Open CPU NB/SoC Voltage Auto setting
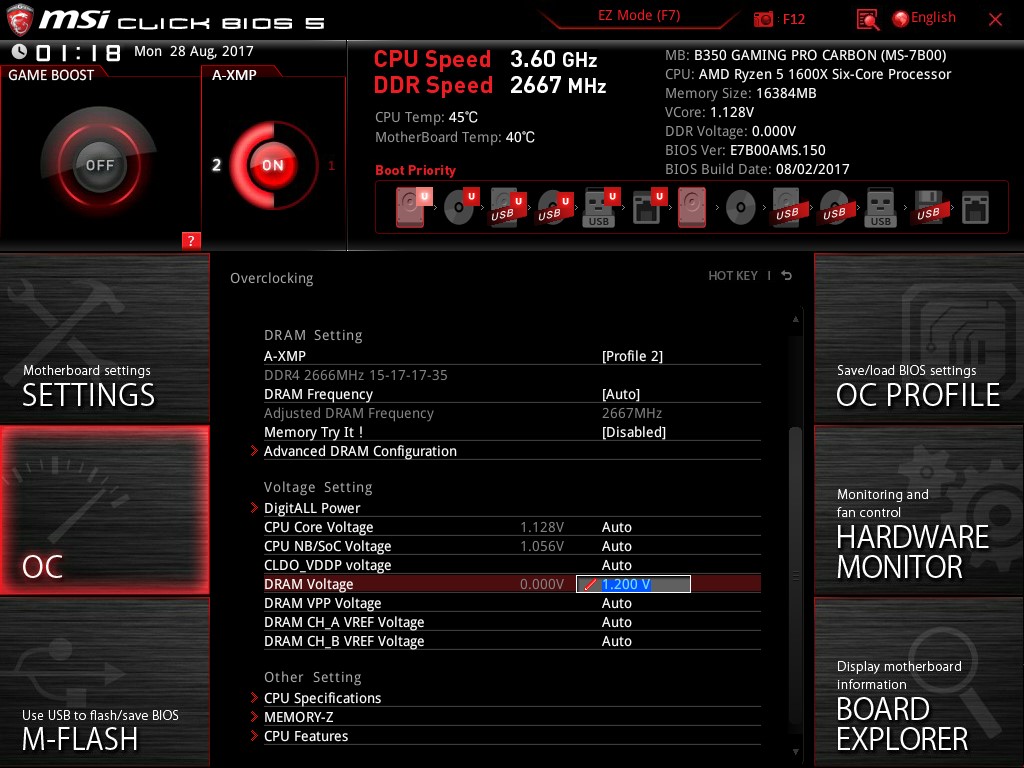The height and width of the screenshot is (768, 1024). pyautogui.click(x=616, y=546)
